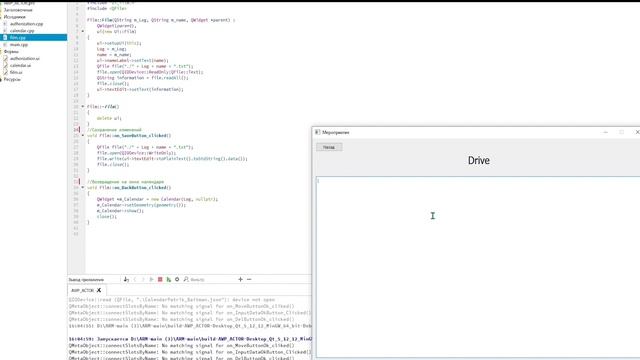Click the film.ui file icon
Viewport: 640px width, 360px height.
coord(5,72)
